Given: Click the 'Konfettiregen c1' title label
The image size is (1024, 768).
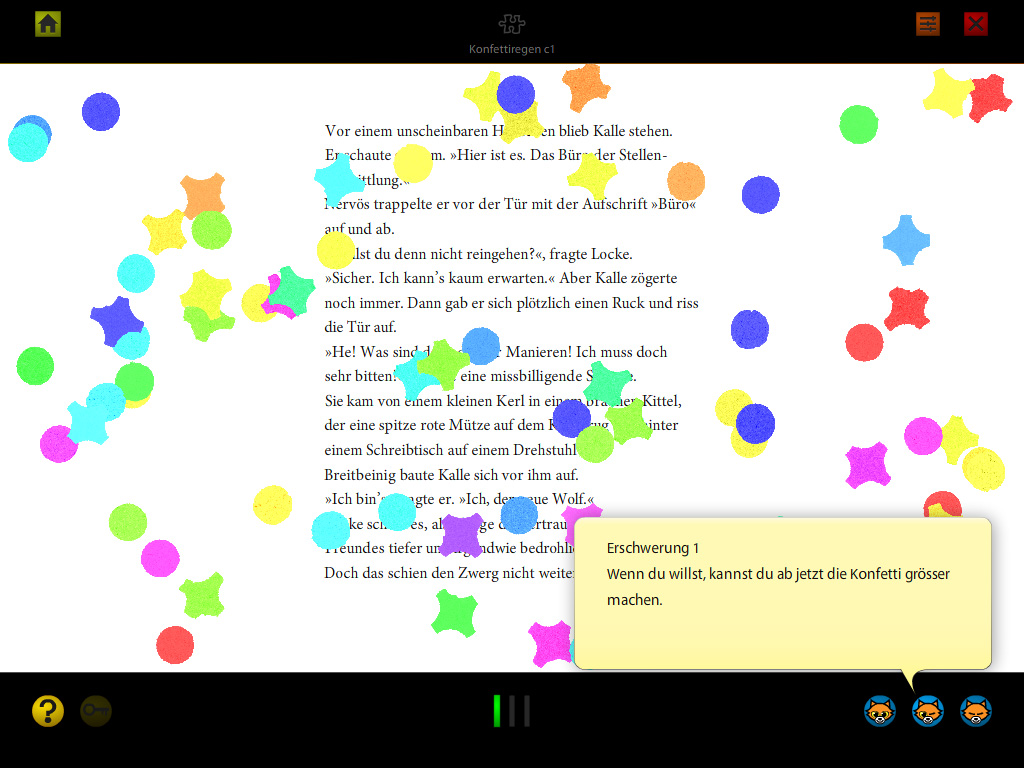Looking at the screenshot, I should coord(511,49).
